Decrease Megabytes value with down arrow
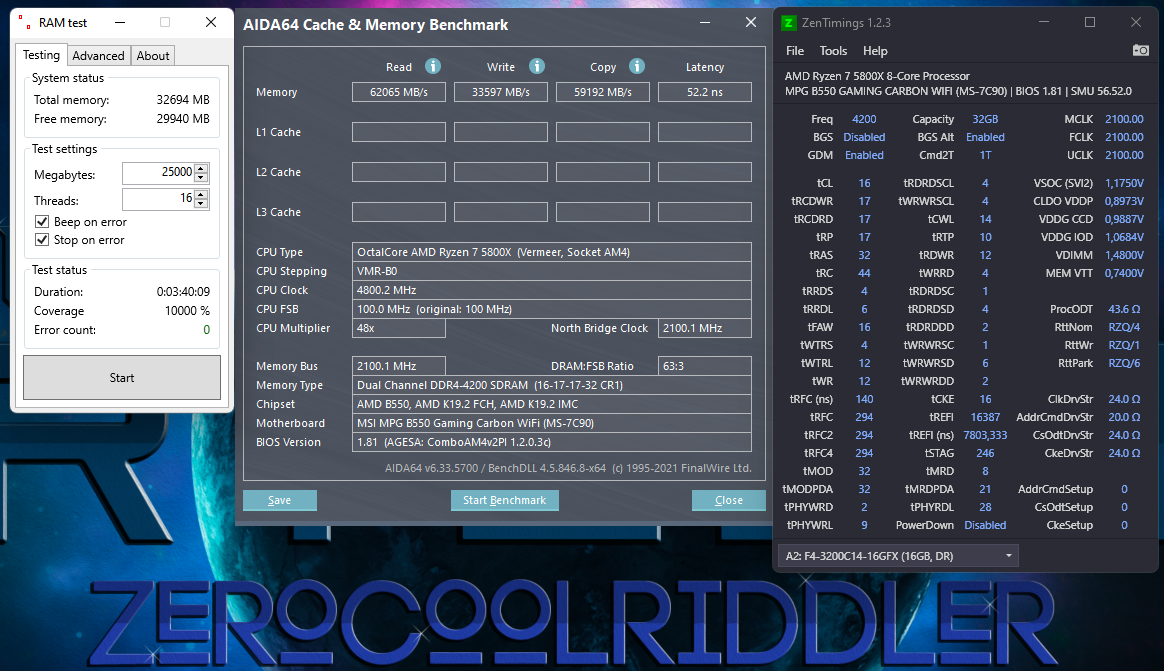This screenshot has height=671, width=1164. tap(201, 177)
